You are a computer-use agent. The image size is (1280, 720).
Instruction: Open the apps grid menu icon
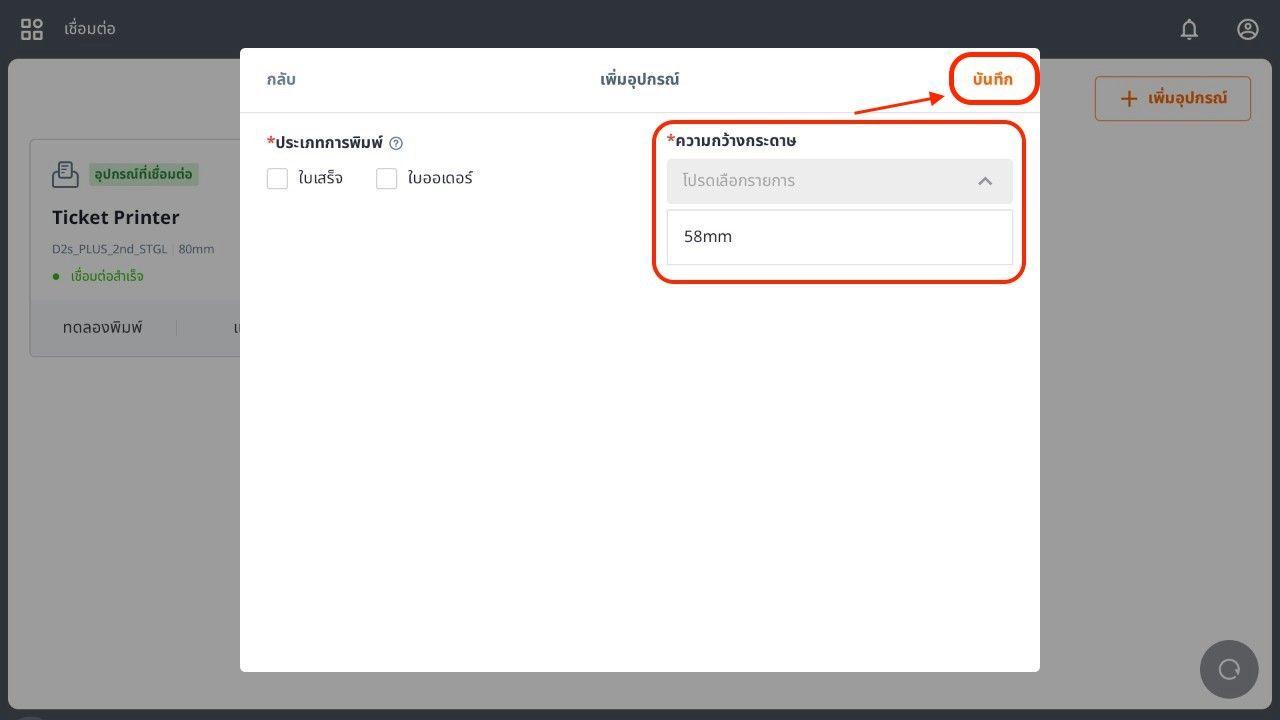(x=32, y=29)
